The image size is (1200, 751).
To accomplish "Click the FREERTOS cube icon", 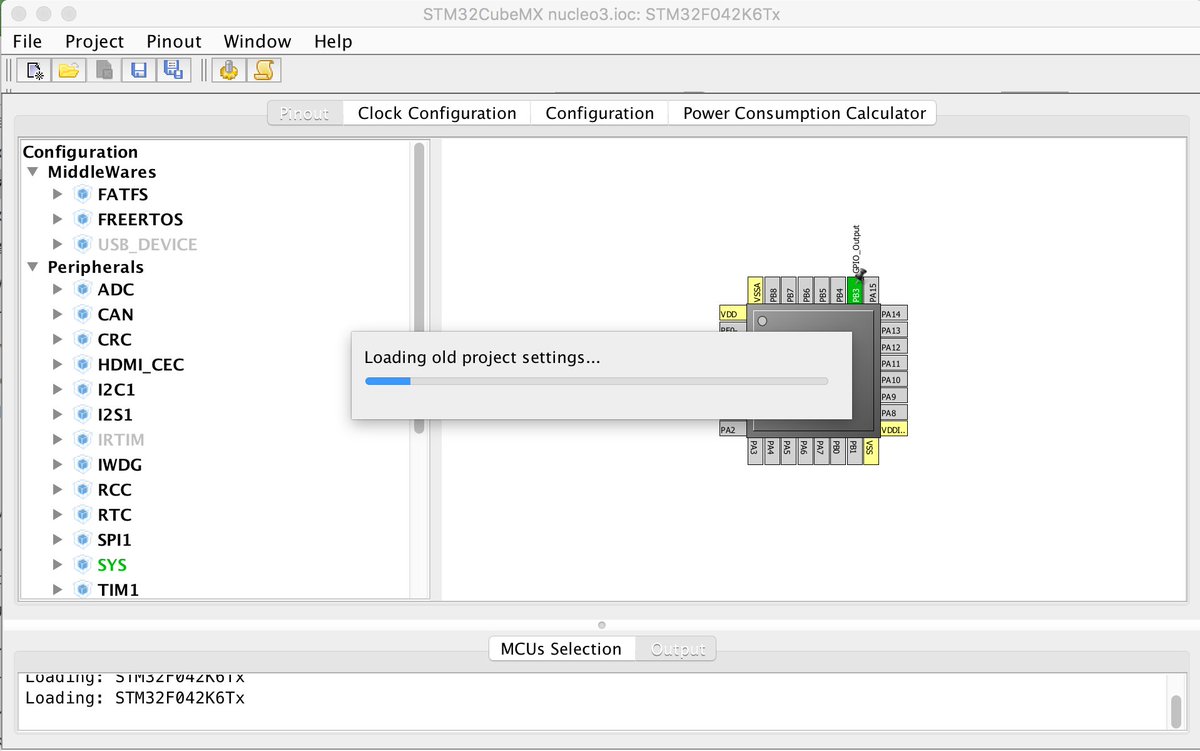I will (83, 219).
